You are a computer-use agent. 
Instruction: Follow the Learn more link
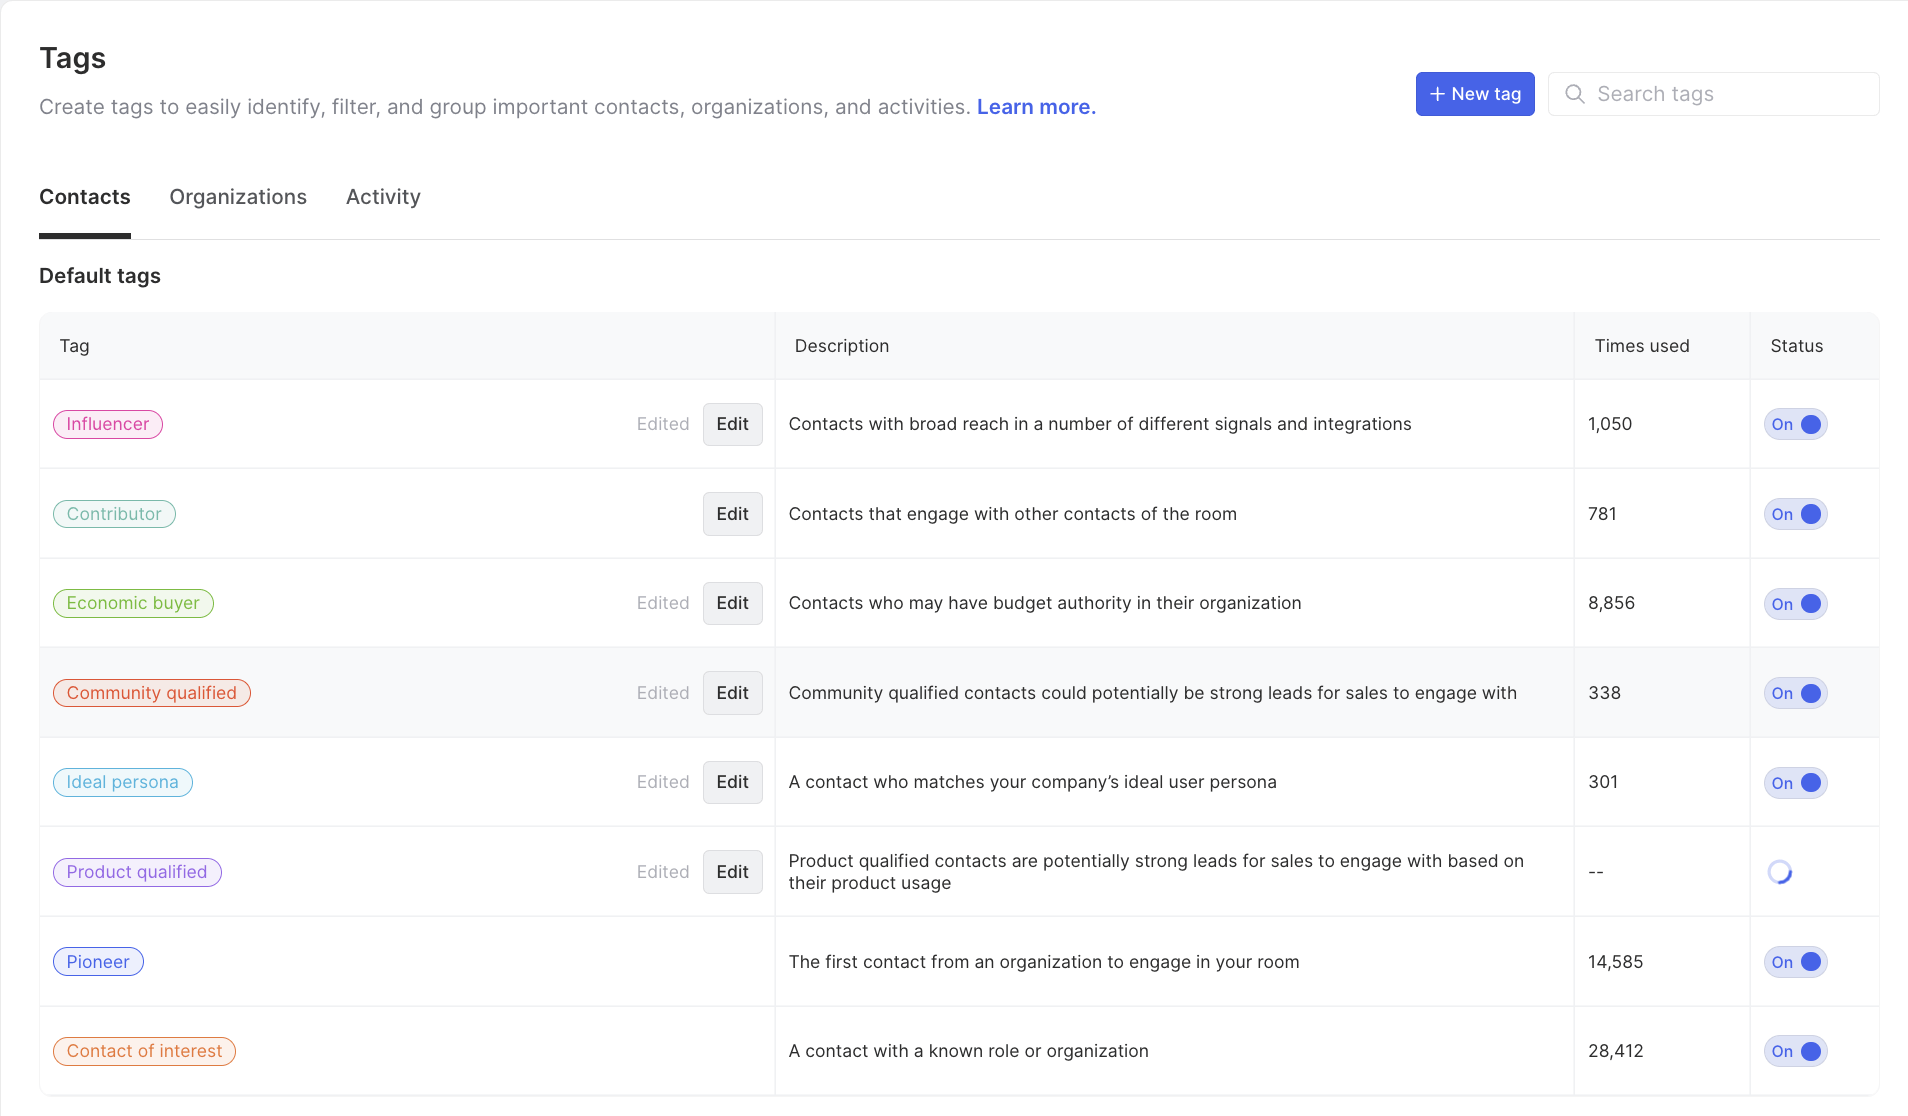[1036, 107]
